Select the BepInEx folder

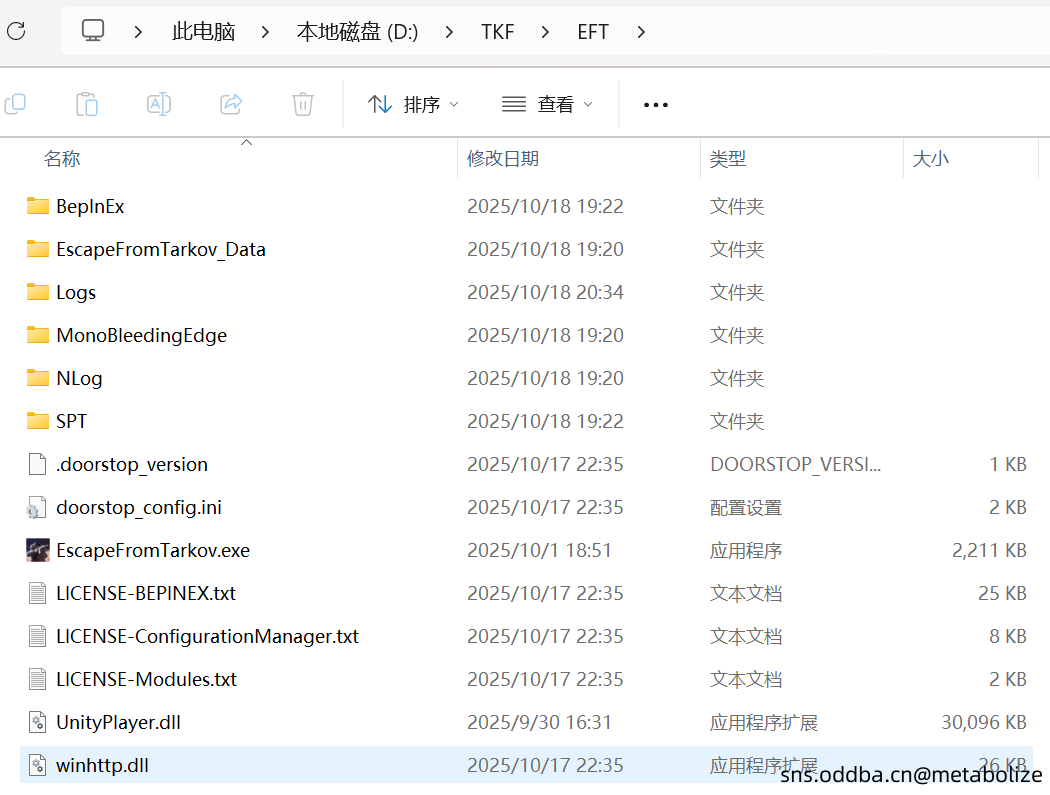pyautogui.click(x=90, y=206)
